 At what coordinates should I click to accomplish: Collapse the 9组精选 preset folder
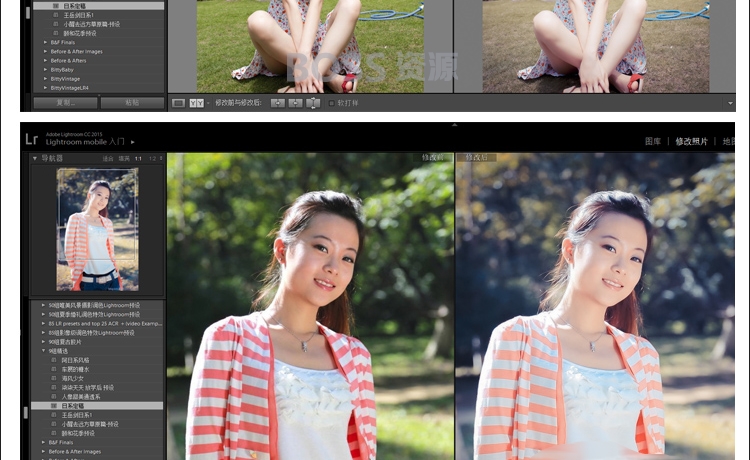(x=44, y=351)
